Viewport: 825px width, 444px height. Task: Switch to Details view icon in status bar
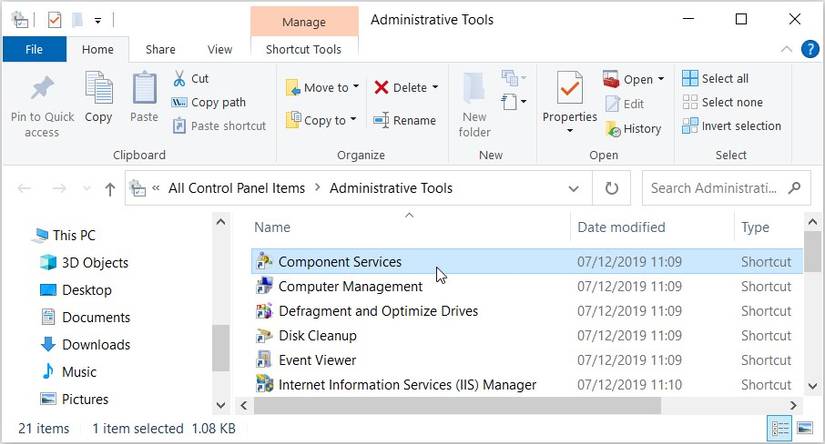point(780,428)
